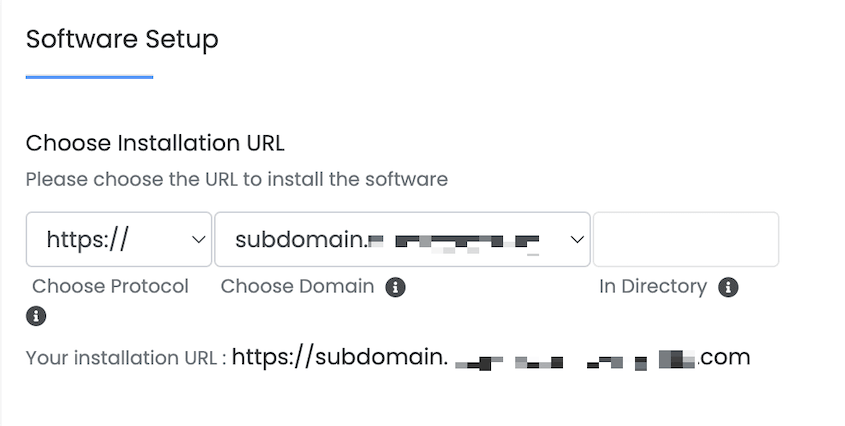The width and height of the screenshot is (845, 426).
Task: Click the chevron arrow of the domain selector
Action: click(576, 239)
